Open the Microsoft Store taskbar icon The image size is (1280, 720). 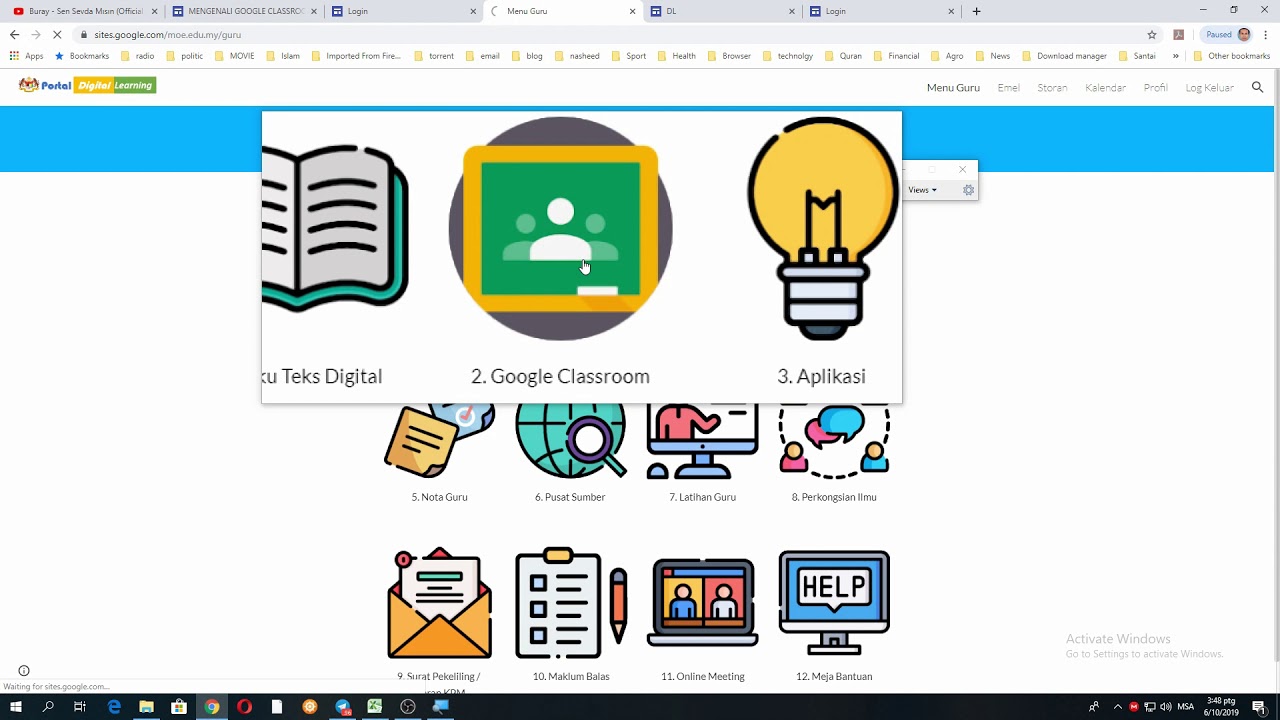pos(179,707)
